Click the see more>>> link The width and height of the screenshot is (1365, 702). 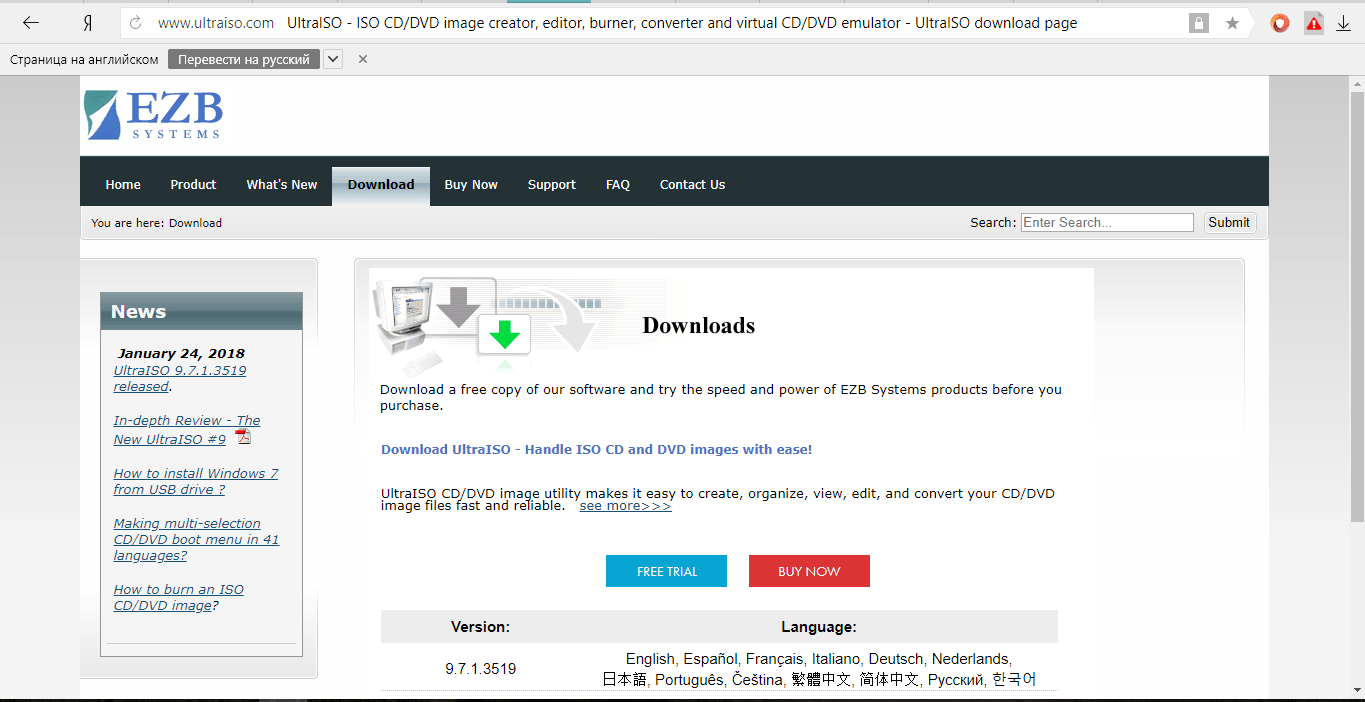pos(625,506)
